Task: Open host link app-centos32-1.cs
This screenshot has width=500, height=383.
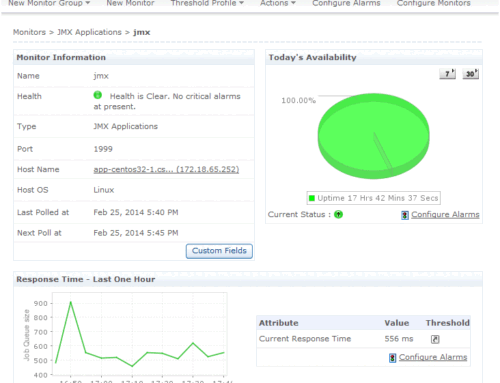Action: (166, 169)
